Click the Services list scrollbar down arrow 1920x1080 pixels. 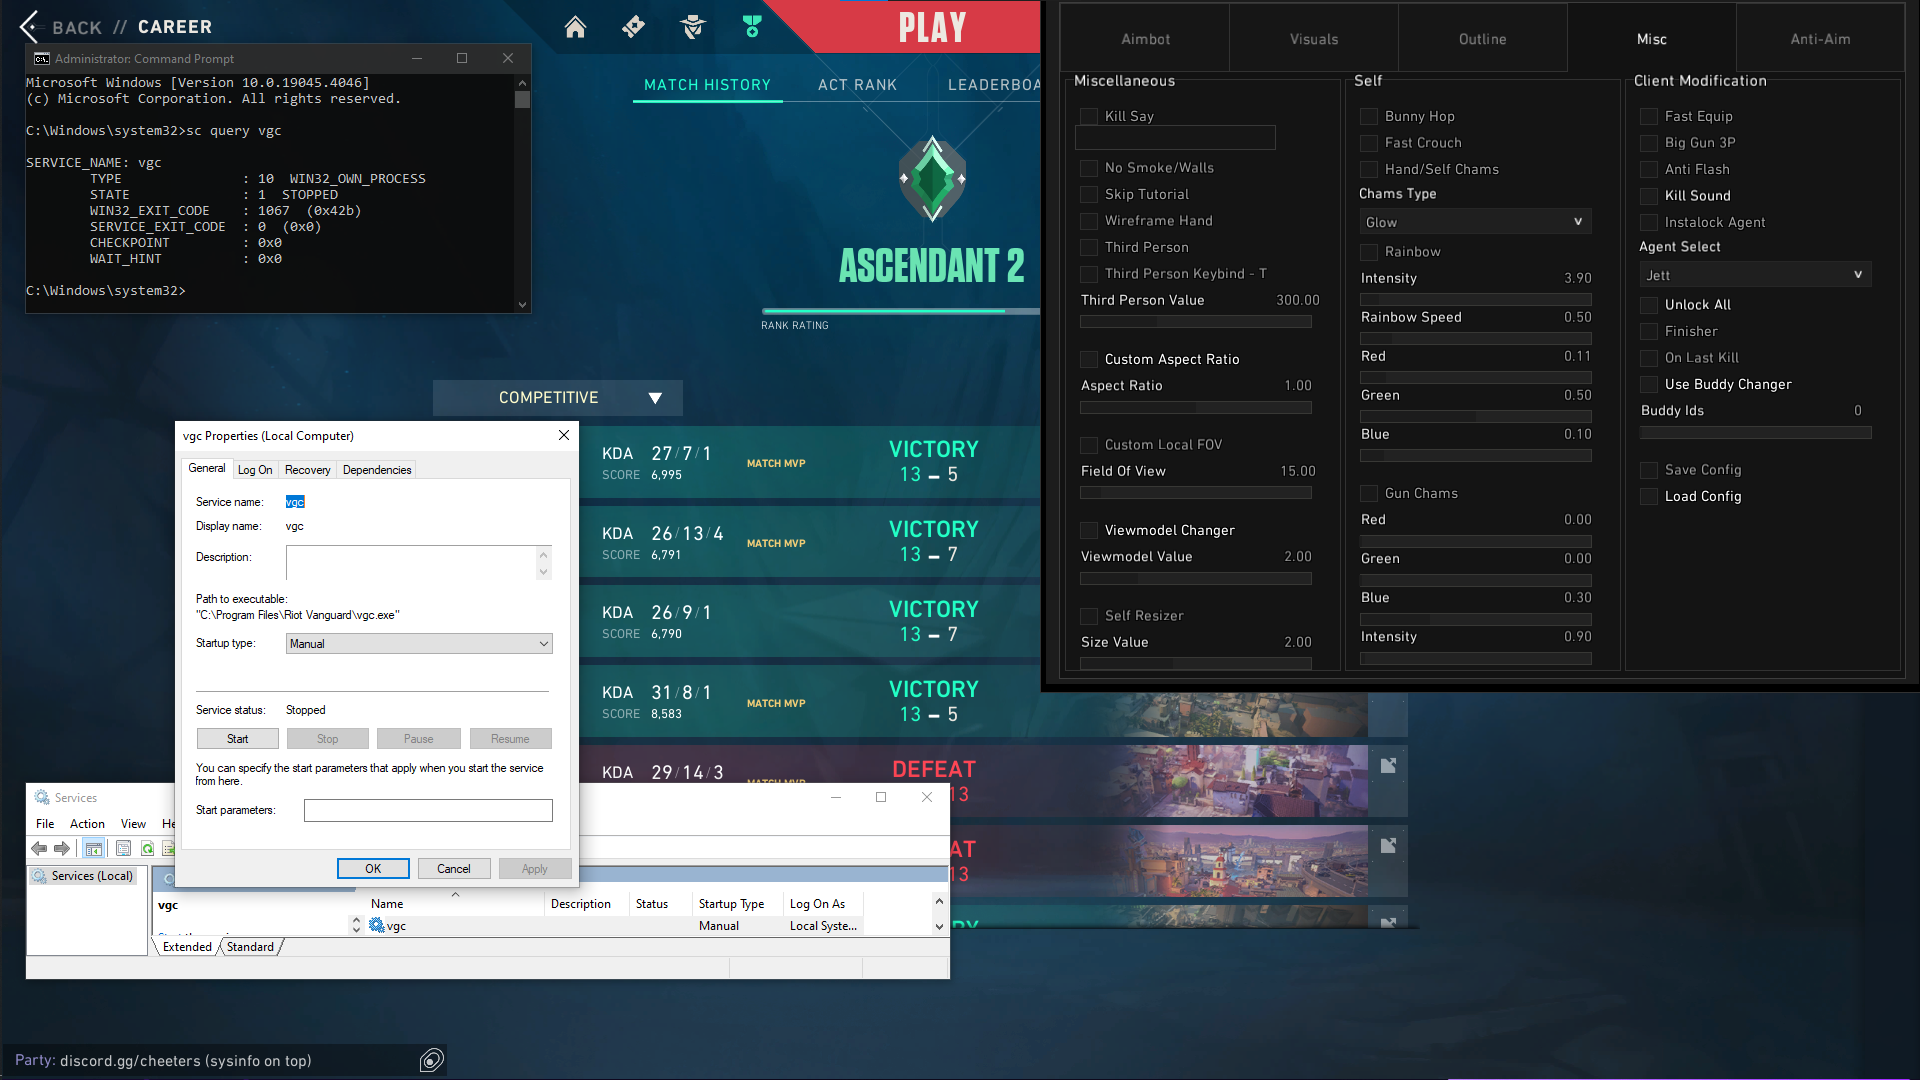click(x=939, y=926)
